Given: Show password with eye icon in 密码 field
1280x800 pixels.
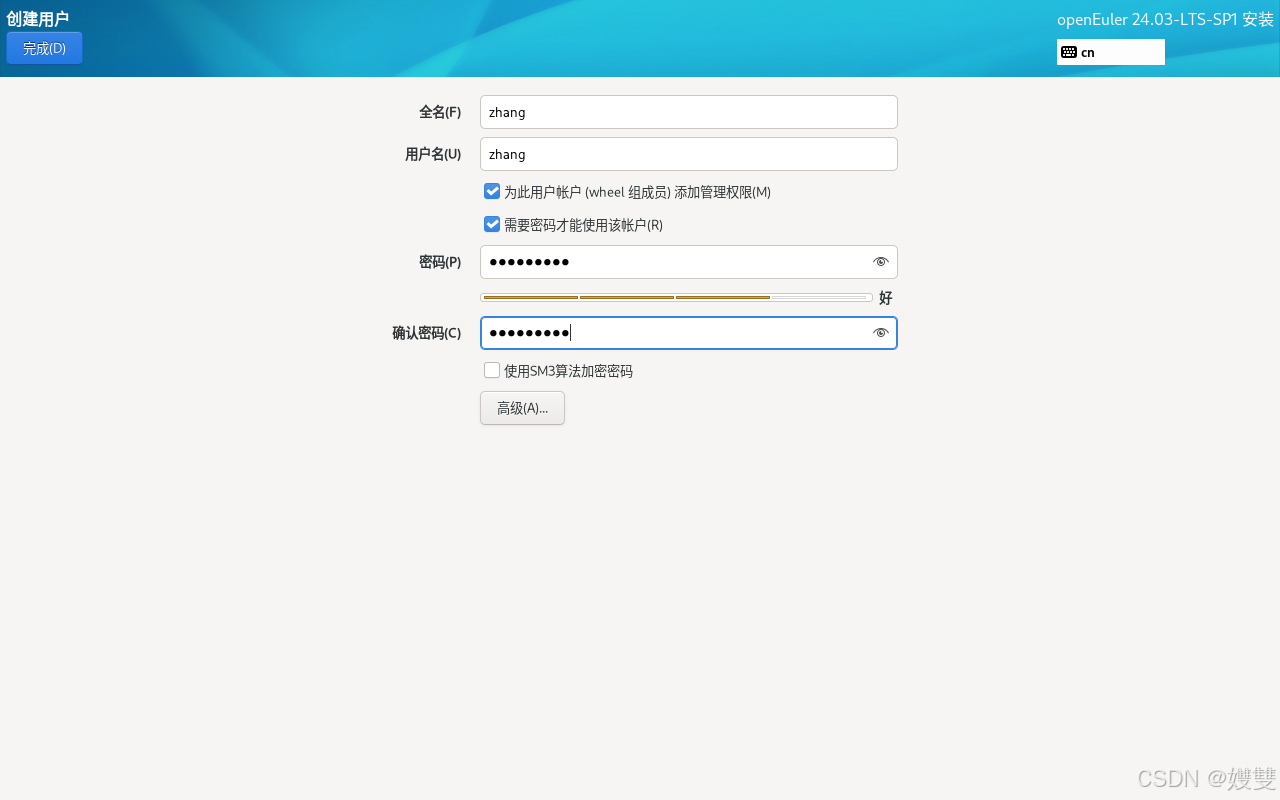Looking at the screenshot, I should [880, 262].
